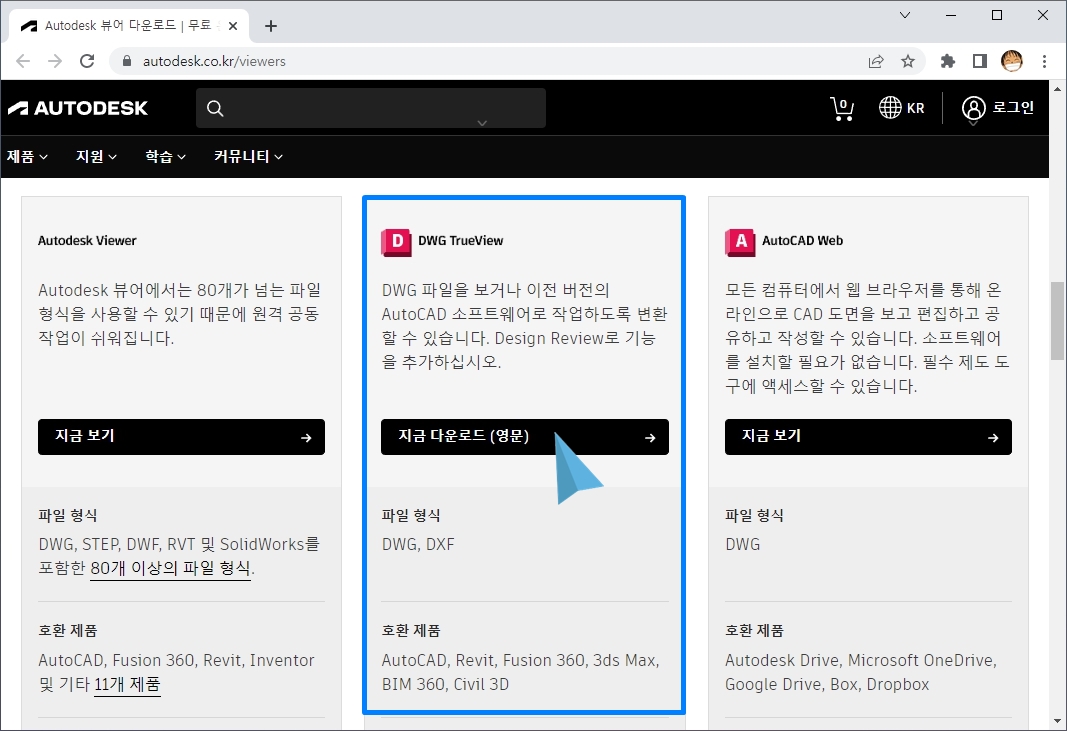Open the 80개 이상의 파일 형식 link
Image resolution: width=1067 pixels, height=731 pixels.
[x=170, y=568]
